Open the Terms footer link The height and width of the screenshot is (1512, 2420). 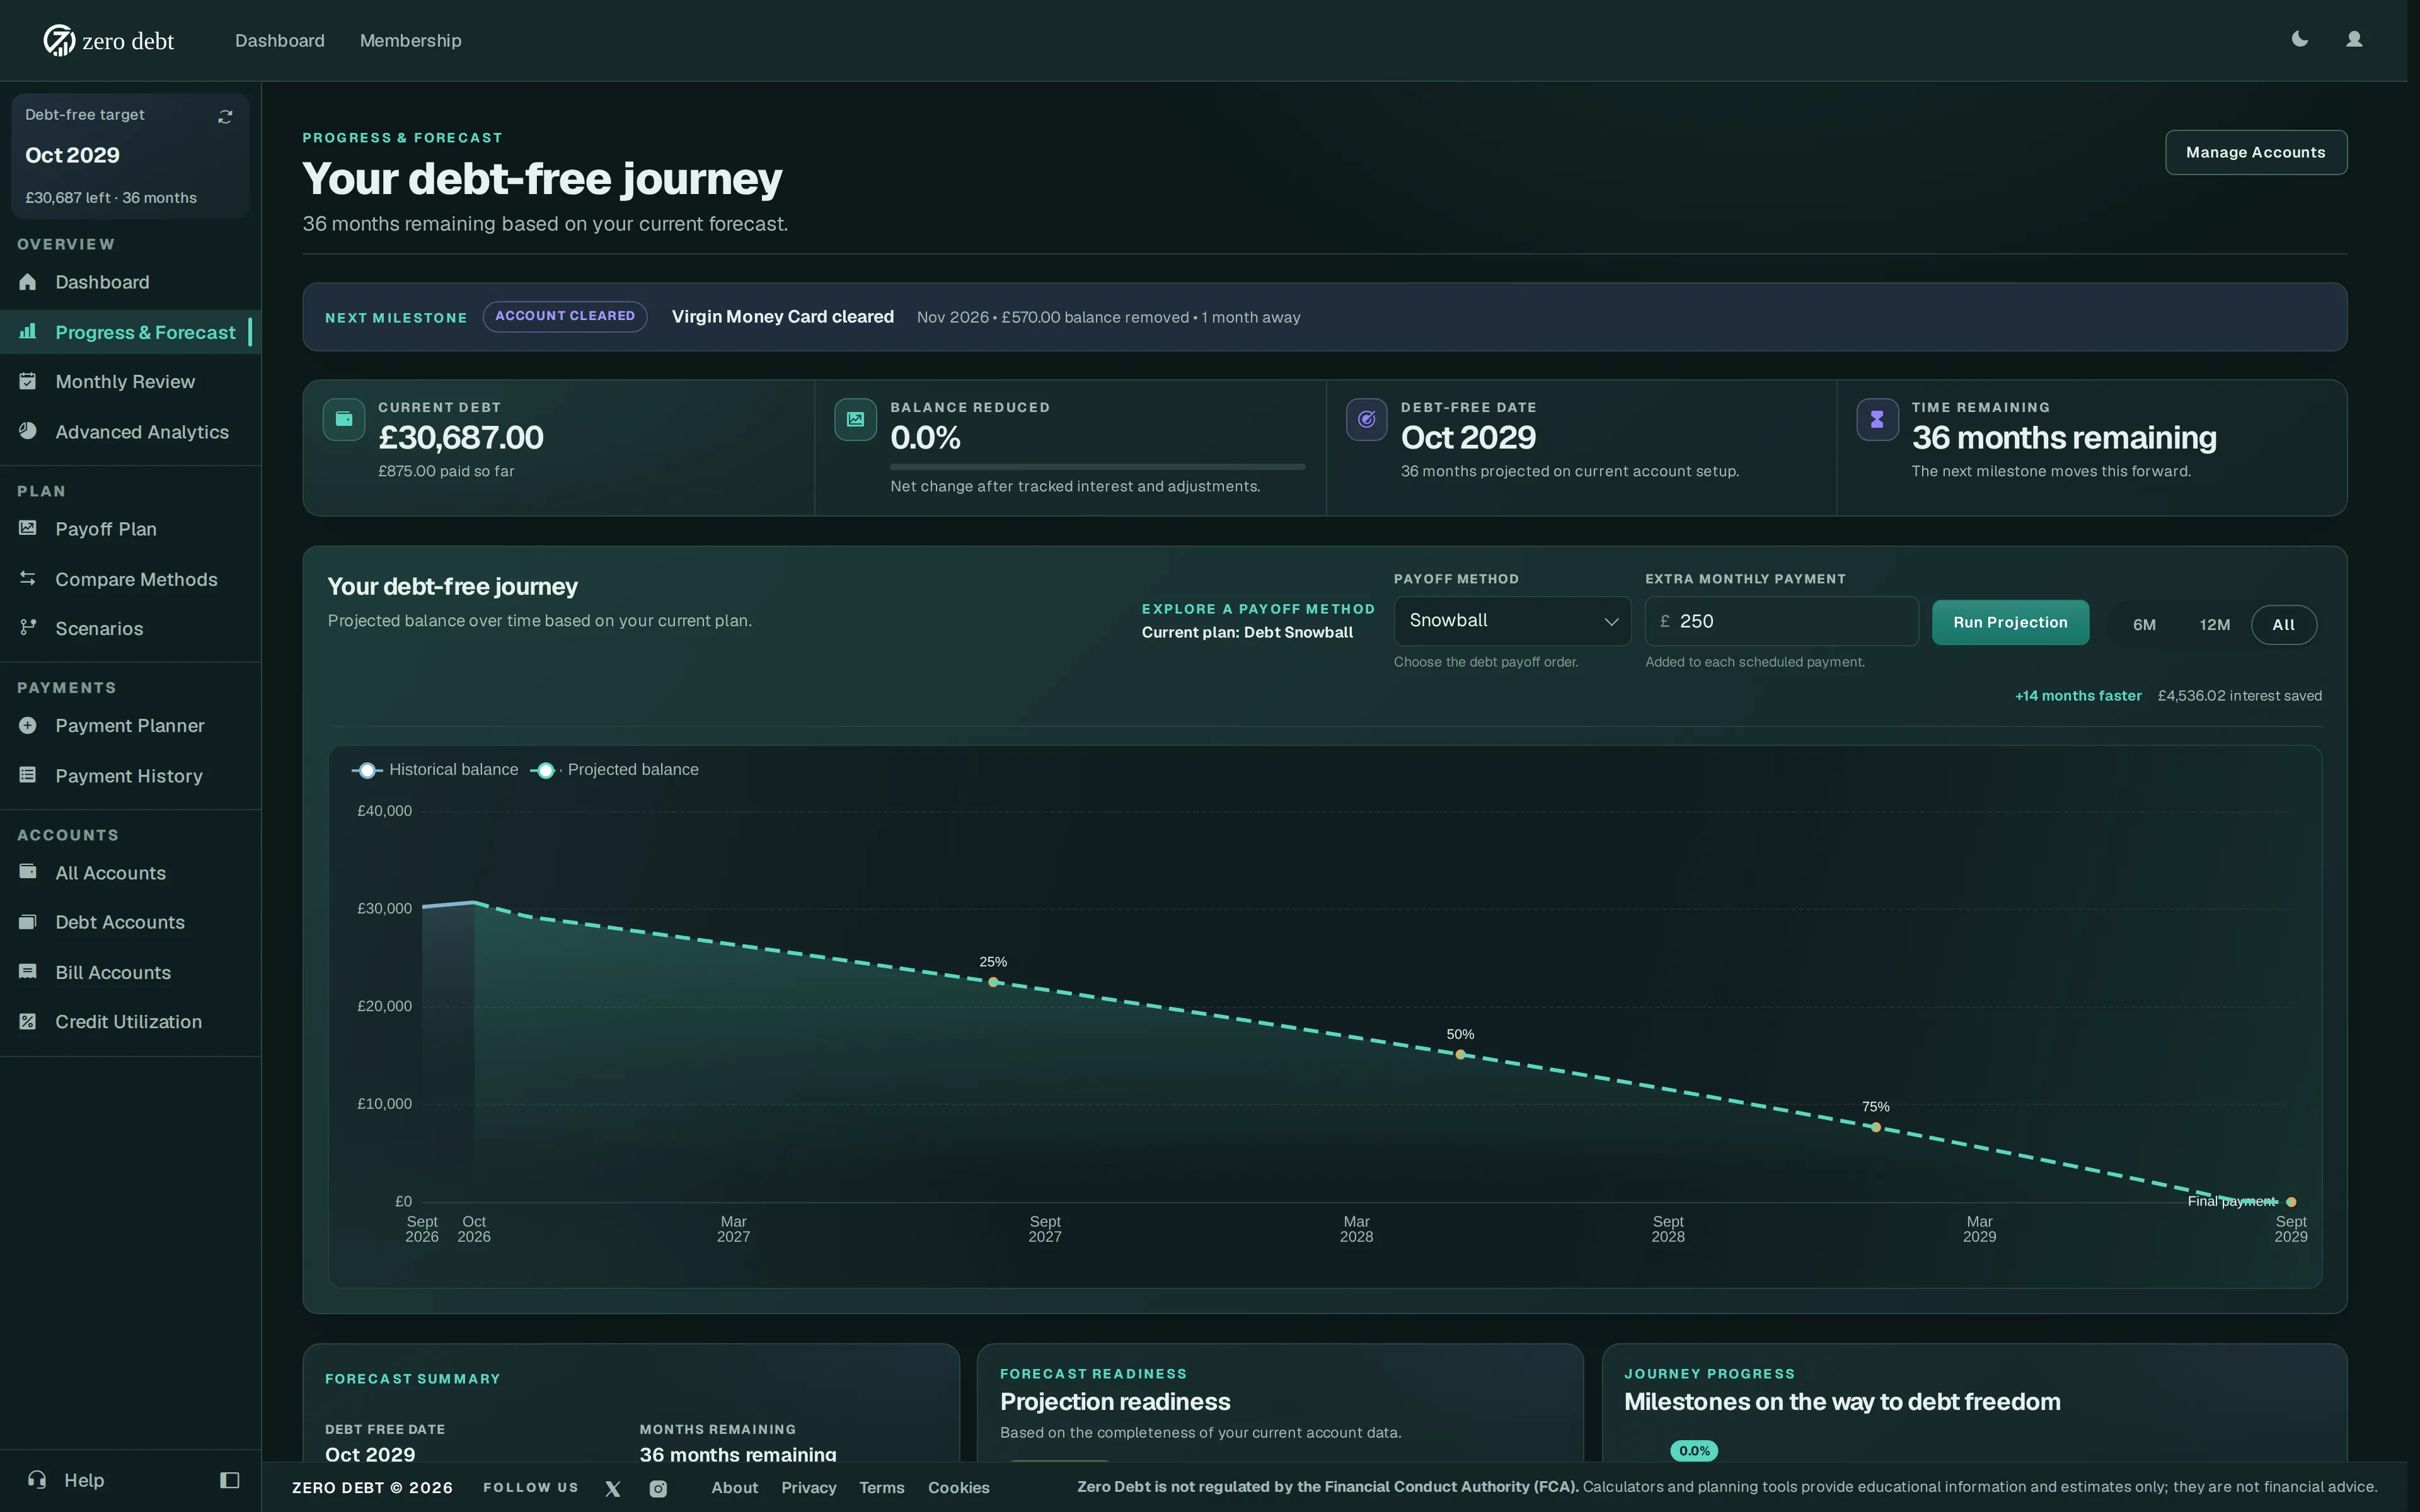click(x=881, y=1488)
